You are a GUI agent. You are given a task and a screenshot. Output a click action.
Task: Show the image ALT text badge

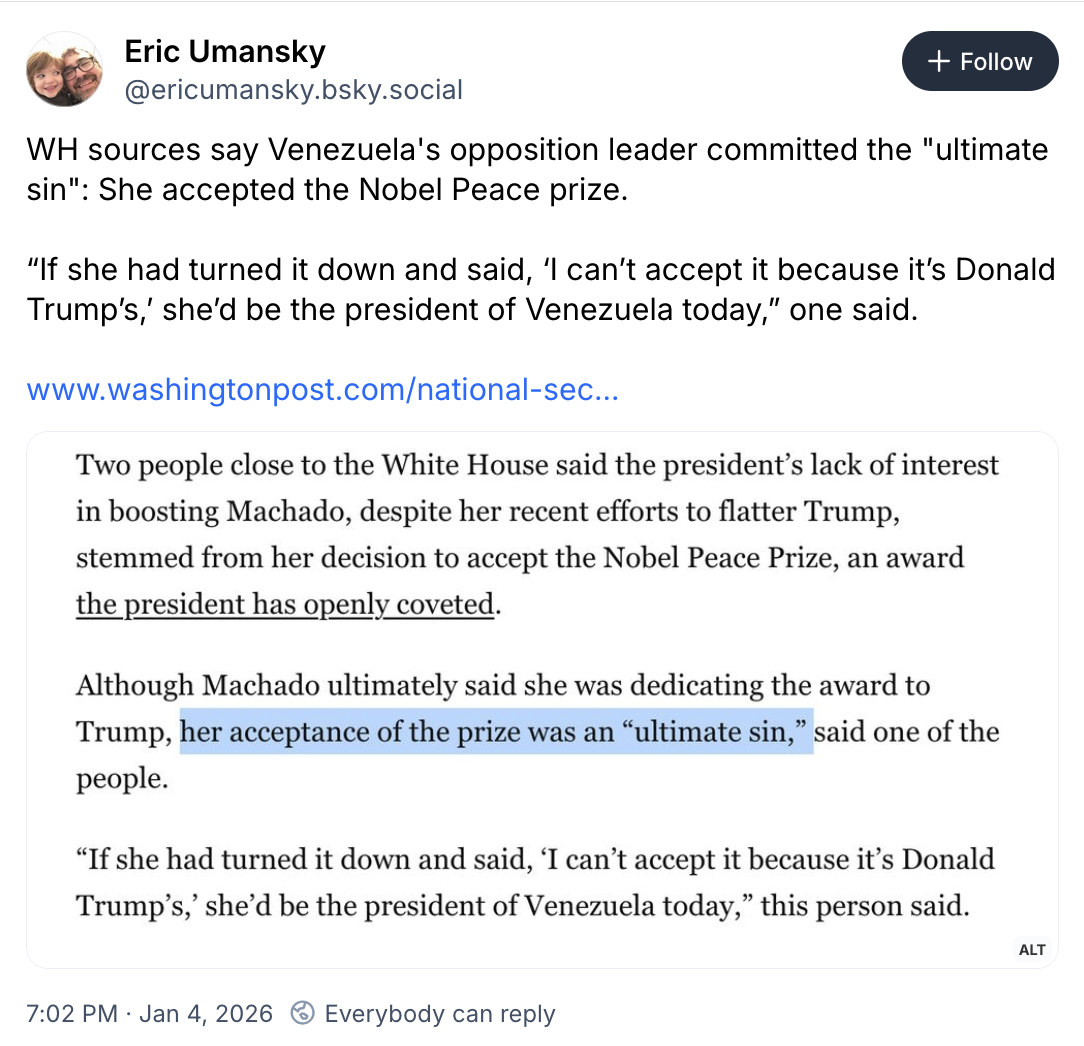click(x=1032, y=949)
